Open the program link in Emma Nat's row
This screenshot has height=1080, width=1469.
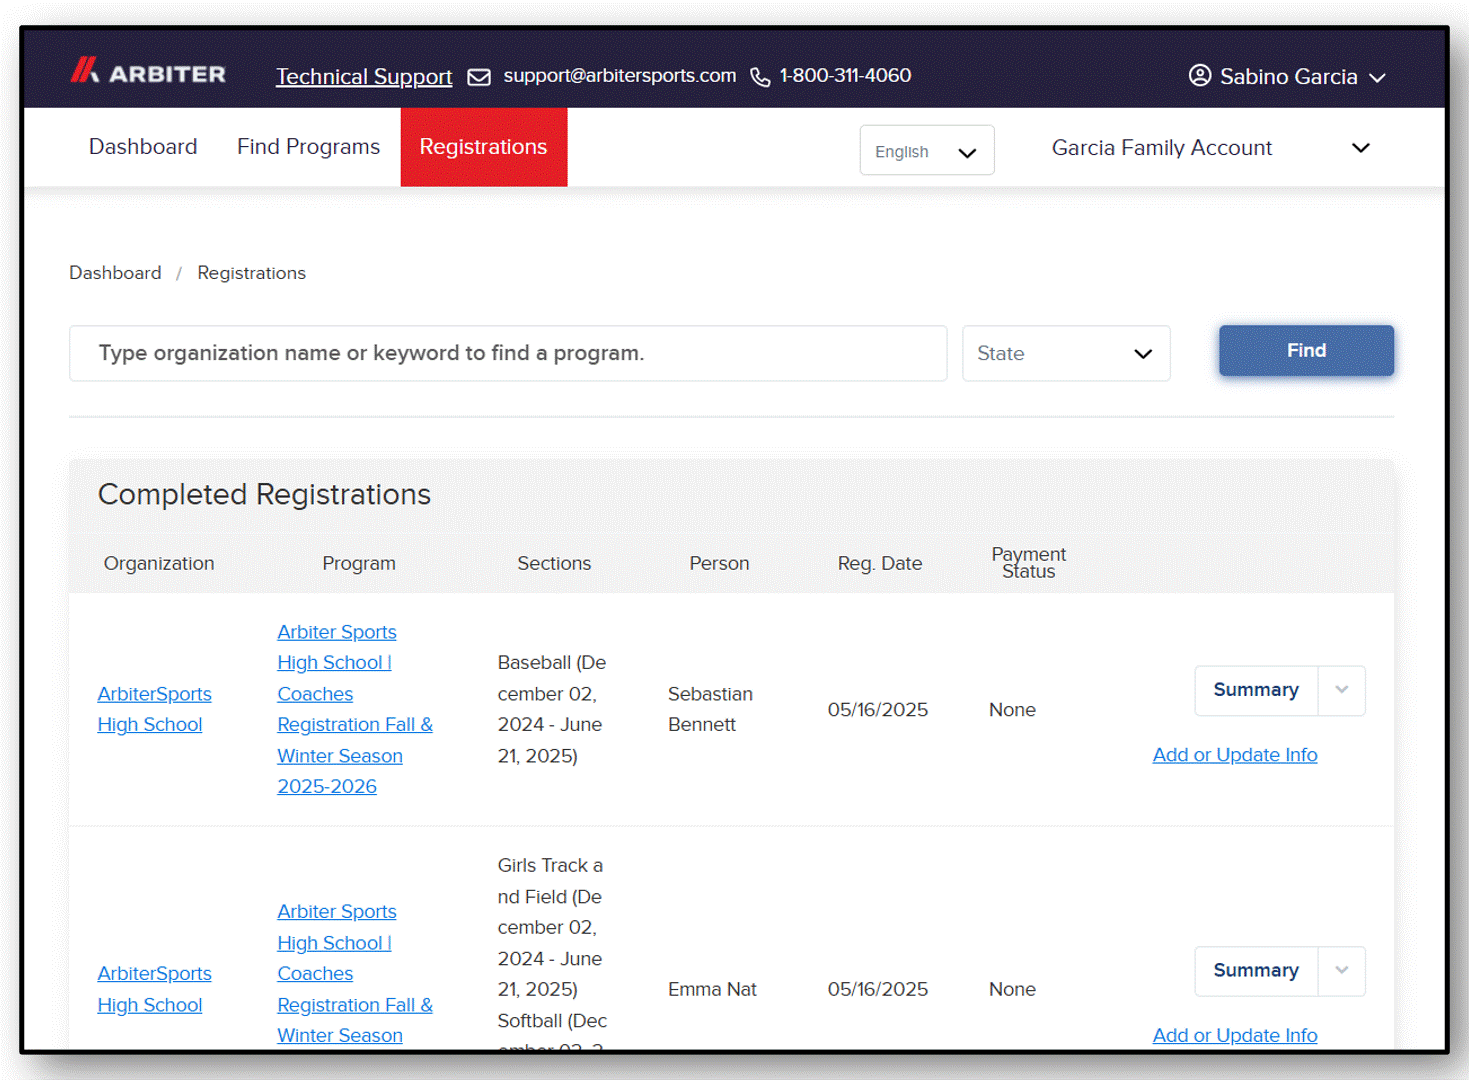(x=355, y=973)
